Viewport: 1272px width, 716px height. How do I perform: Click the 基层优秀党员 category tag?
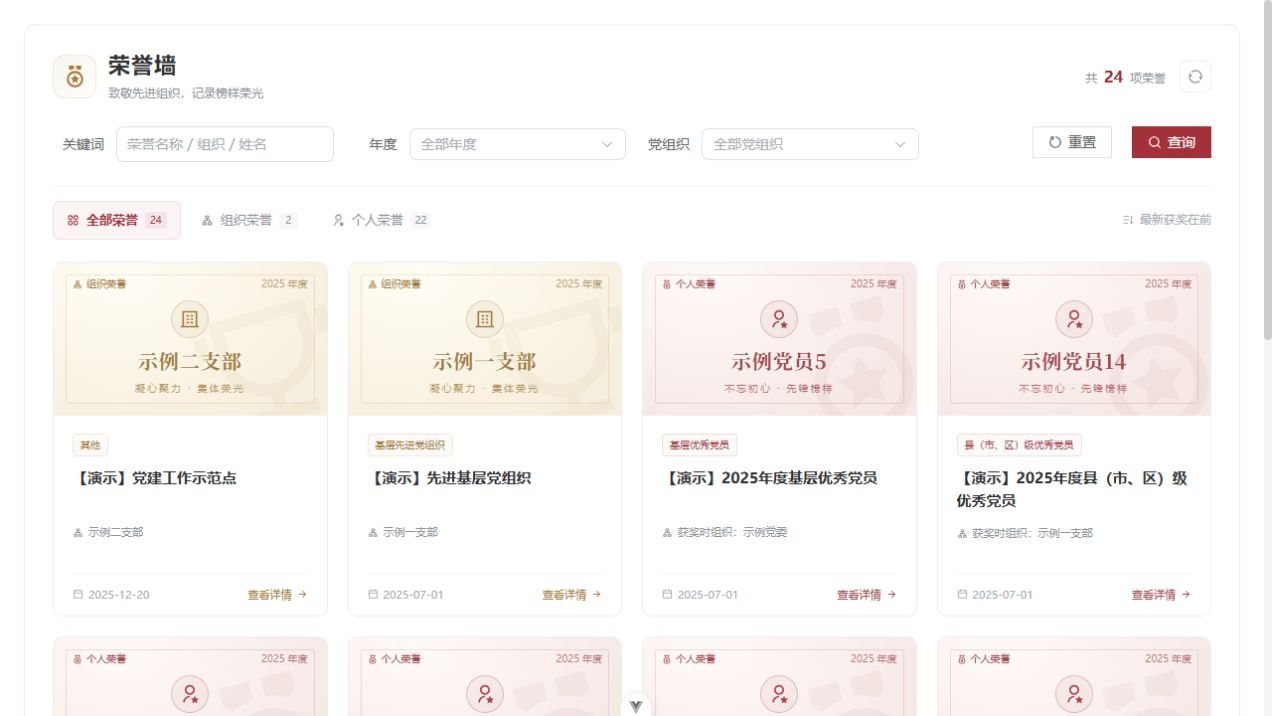699,445
